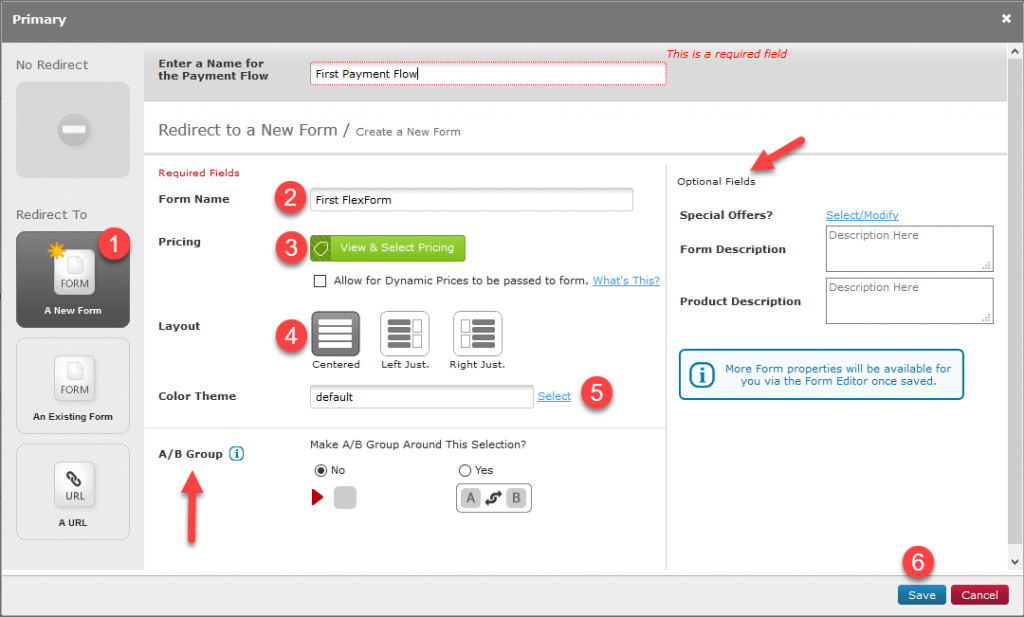Screen dimensions: 1024x617
Task: Open the What's This? link
Action: 625,280
